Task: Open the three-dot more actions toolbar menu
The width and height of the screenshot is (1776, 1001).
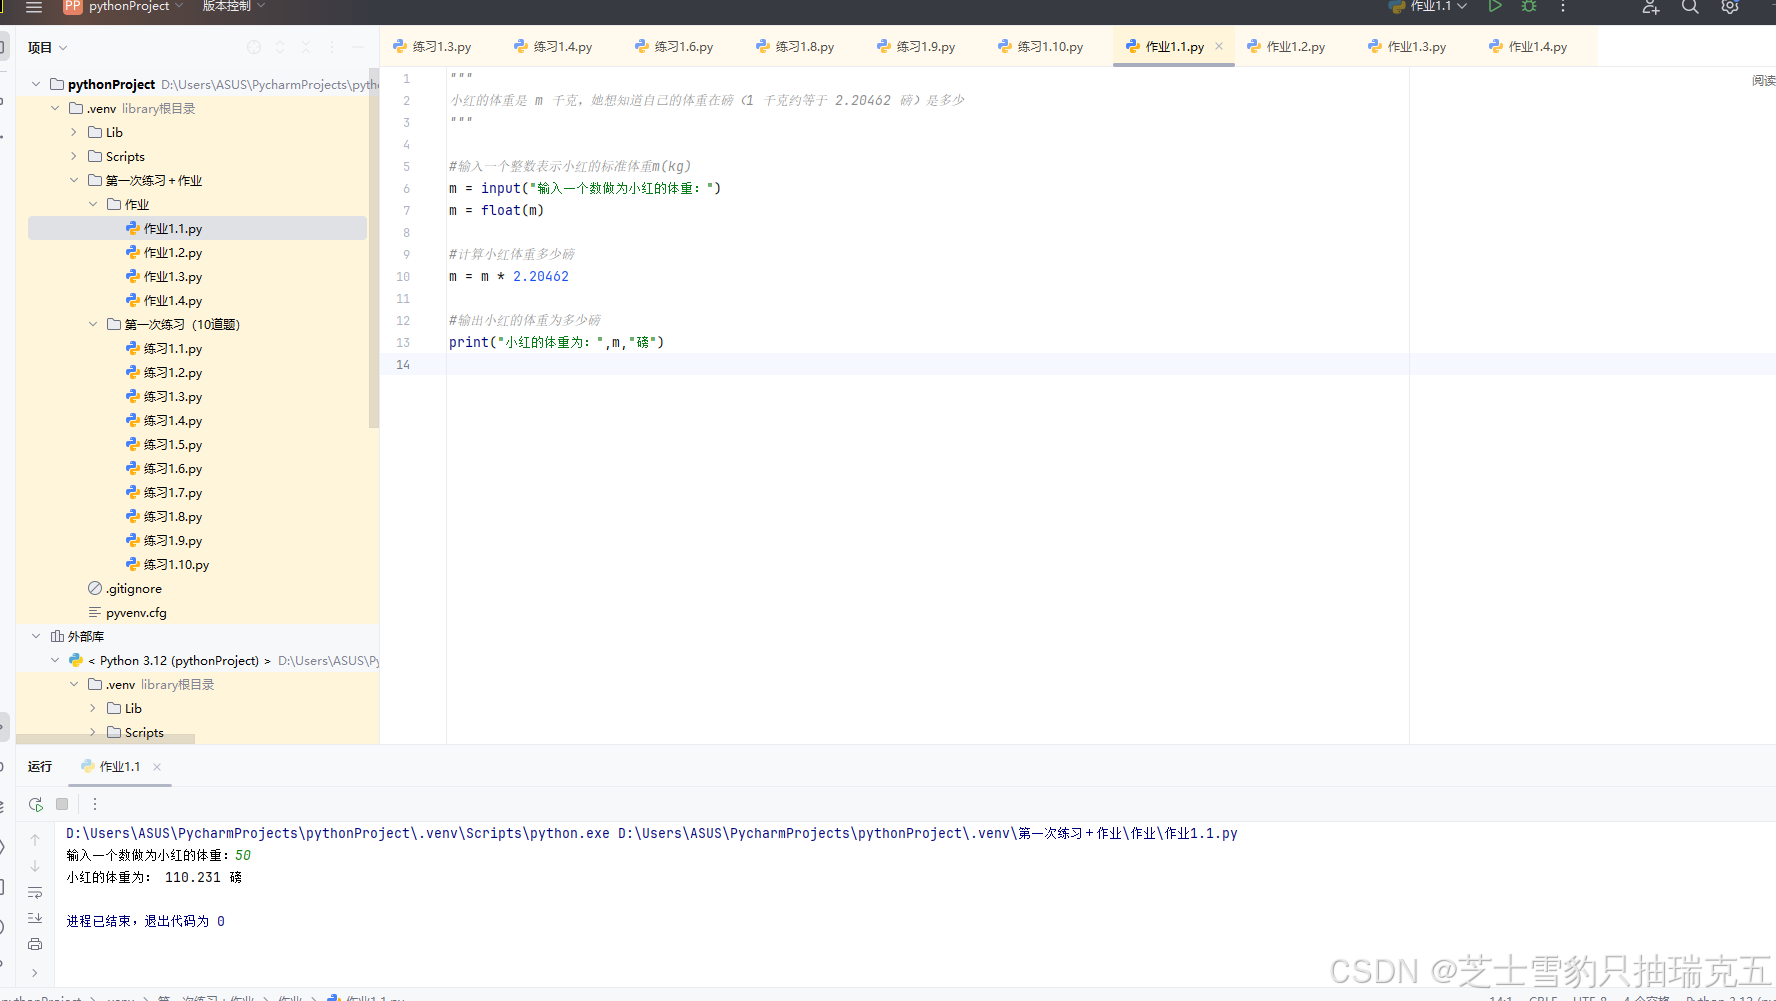Action: [1562, 7]
